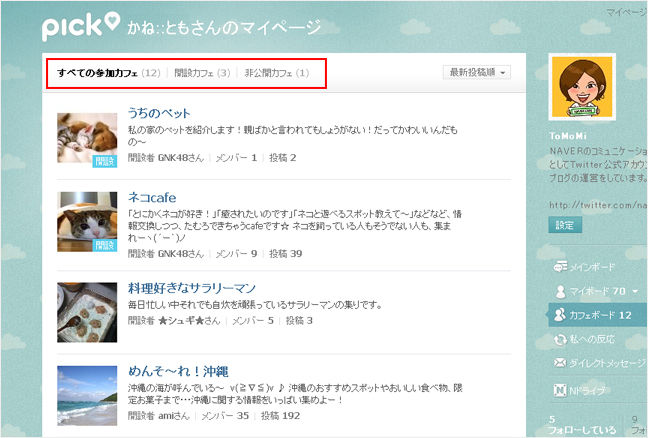
Task: Open the 最新投稿順 sort dropdown
Action: pyautogui.click(x=477, y=72)
